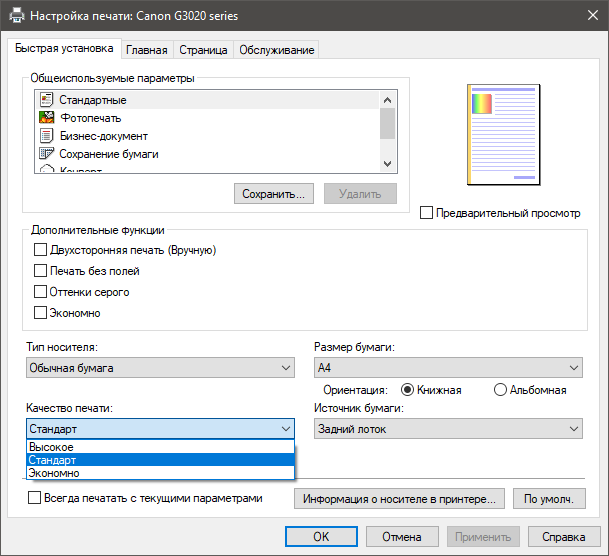Select Альбомная orientation radio button

[x=500, y=389]
